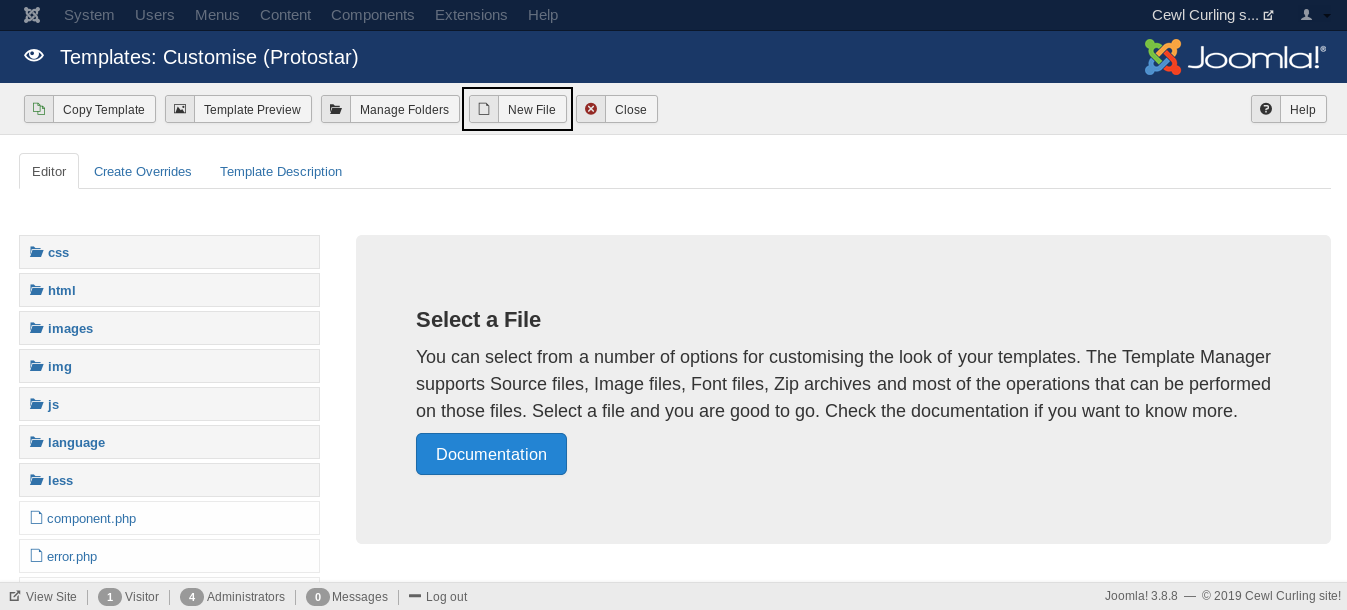Click the Template Preview image icon
Viewport: 1347px width, 610px height.
pyautogui.click(x=180, y=109)
